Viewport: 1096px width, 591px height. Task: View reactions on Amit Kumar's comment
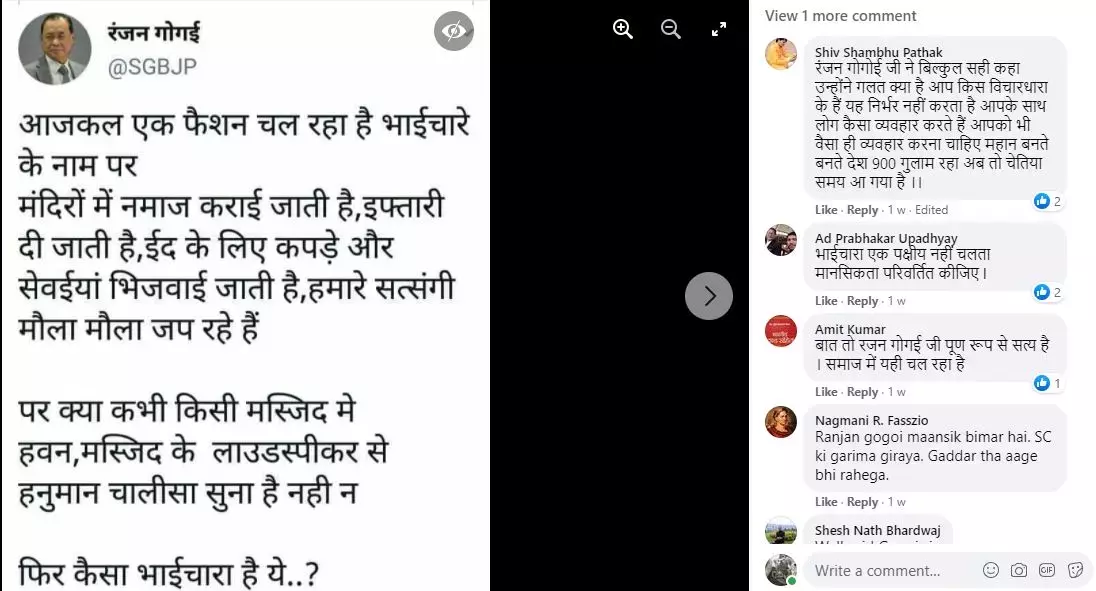1048,383
